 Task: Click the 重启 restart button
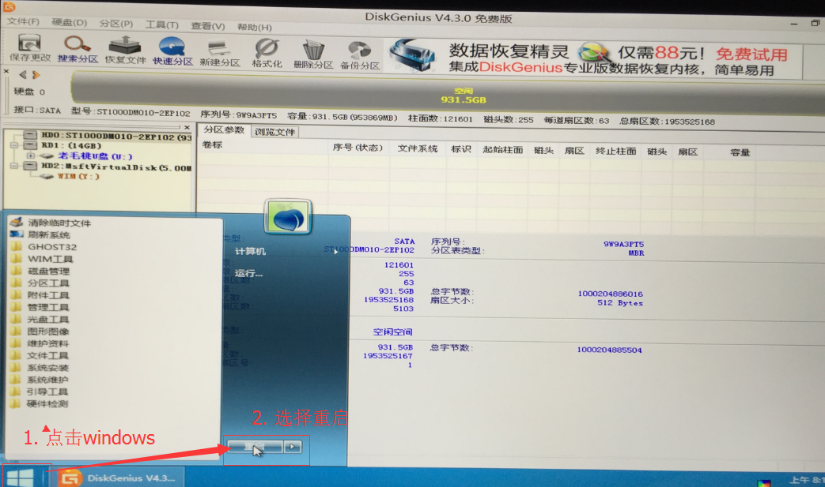coord(255,447)
